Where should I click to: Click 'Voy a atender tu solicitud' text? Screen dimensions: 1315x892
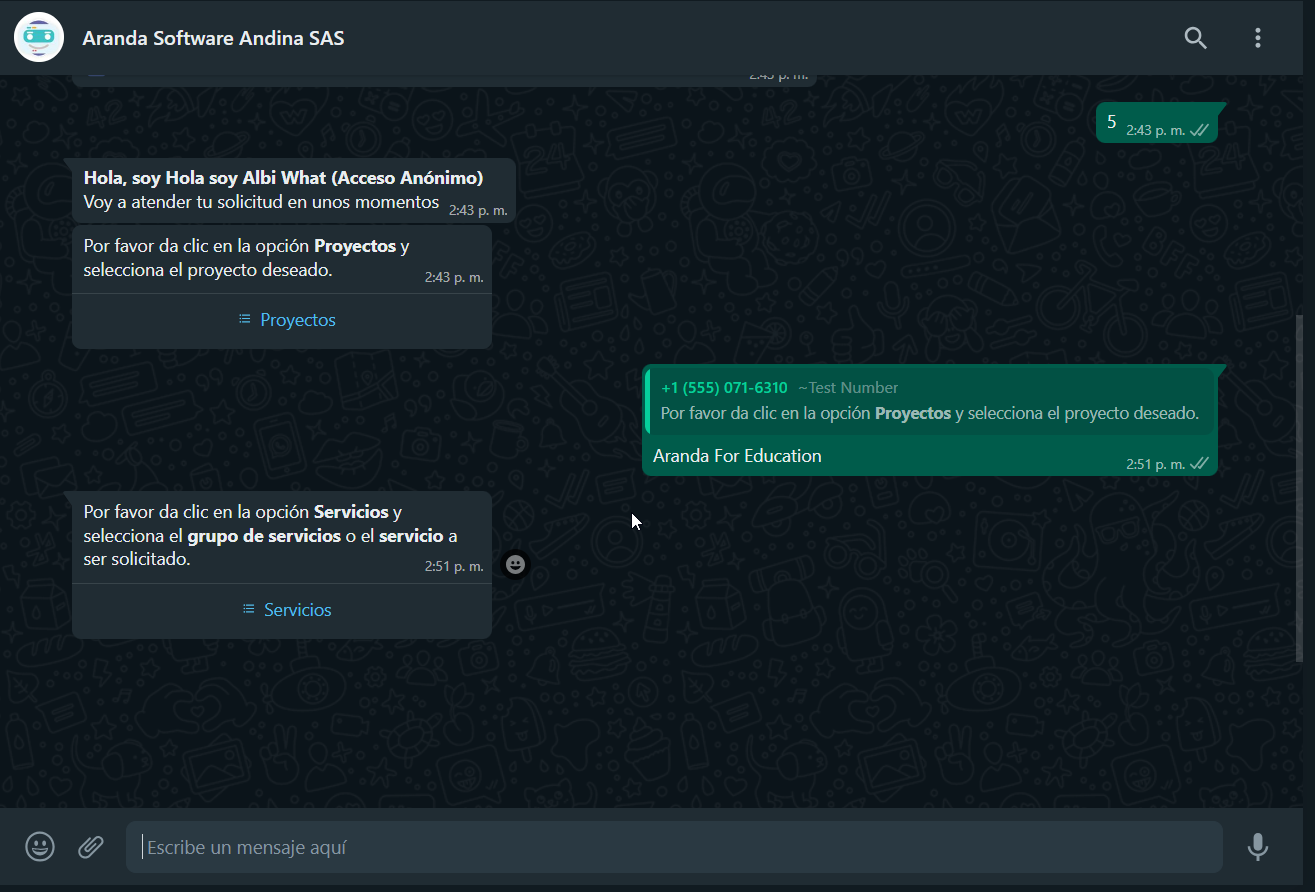[261, 202]
